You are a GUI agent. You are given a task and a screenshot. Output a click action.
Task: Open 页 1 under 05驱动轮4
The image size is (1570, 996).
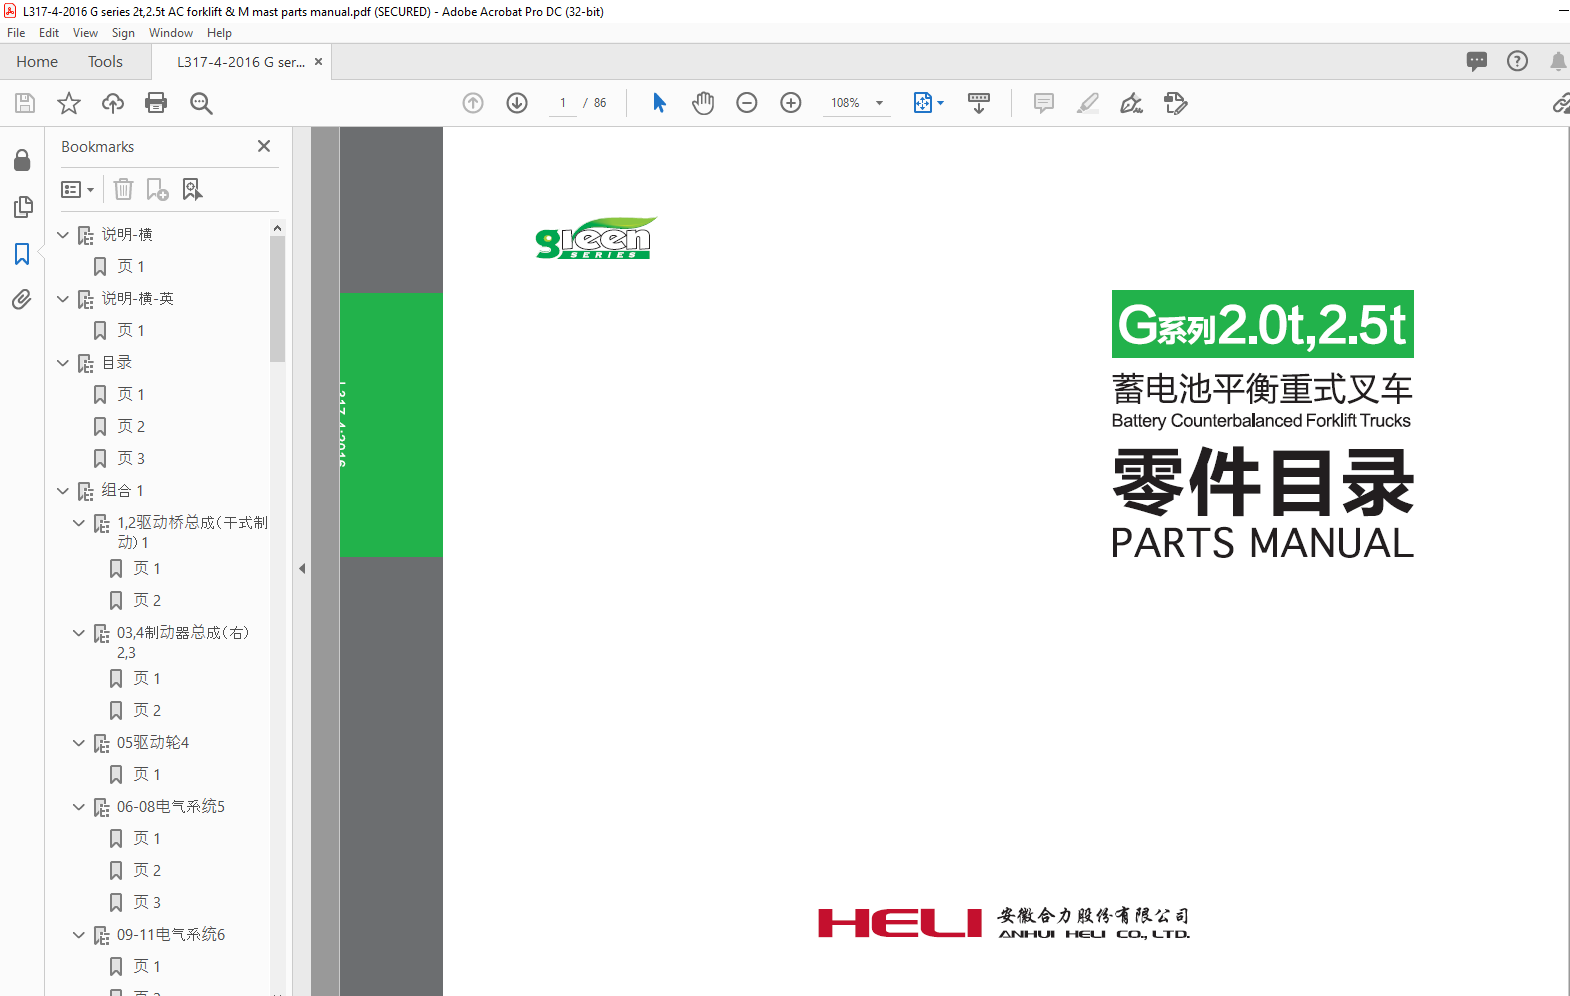click(x=147, y=774)
